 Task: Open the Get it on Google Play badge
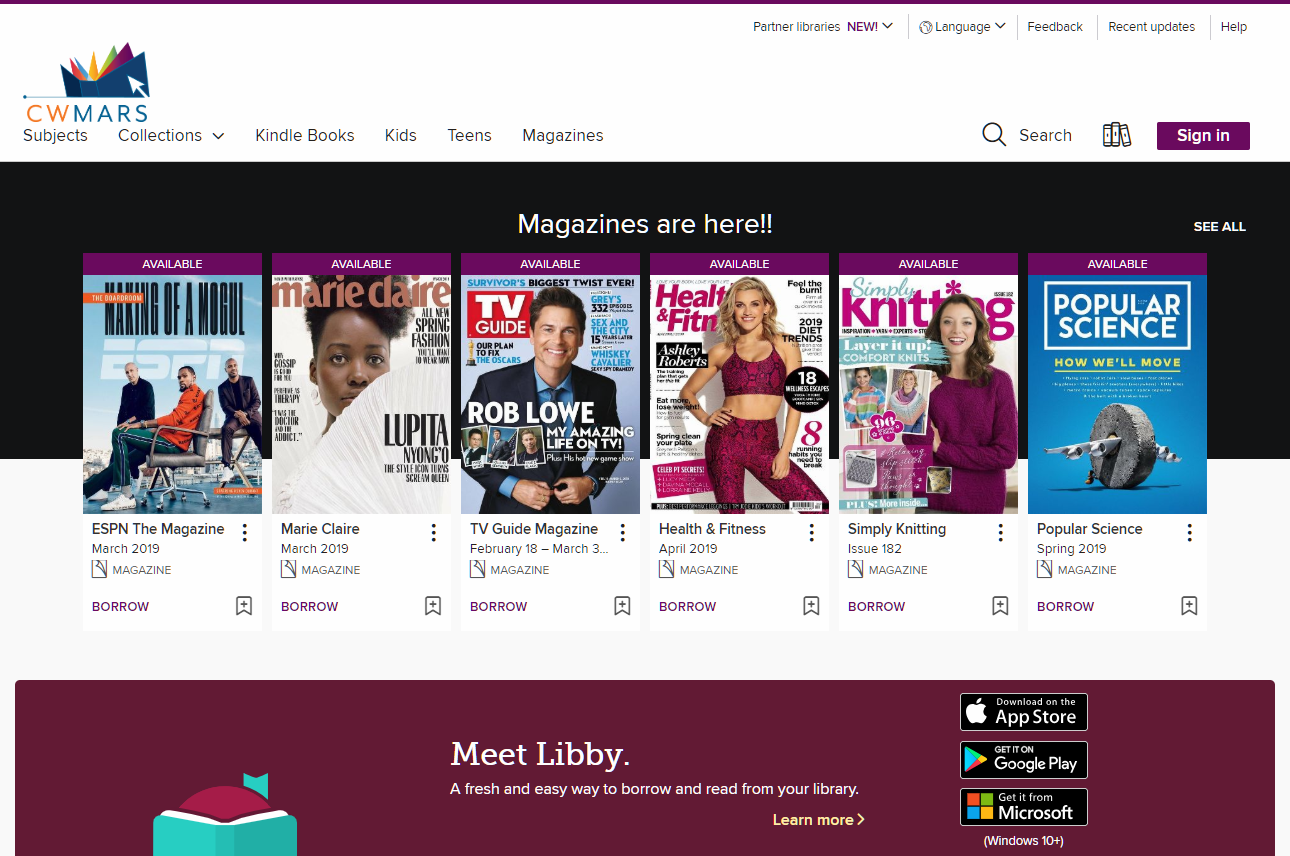[x=1023, y=760]
